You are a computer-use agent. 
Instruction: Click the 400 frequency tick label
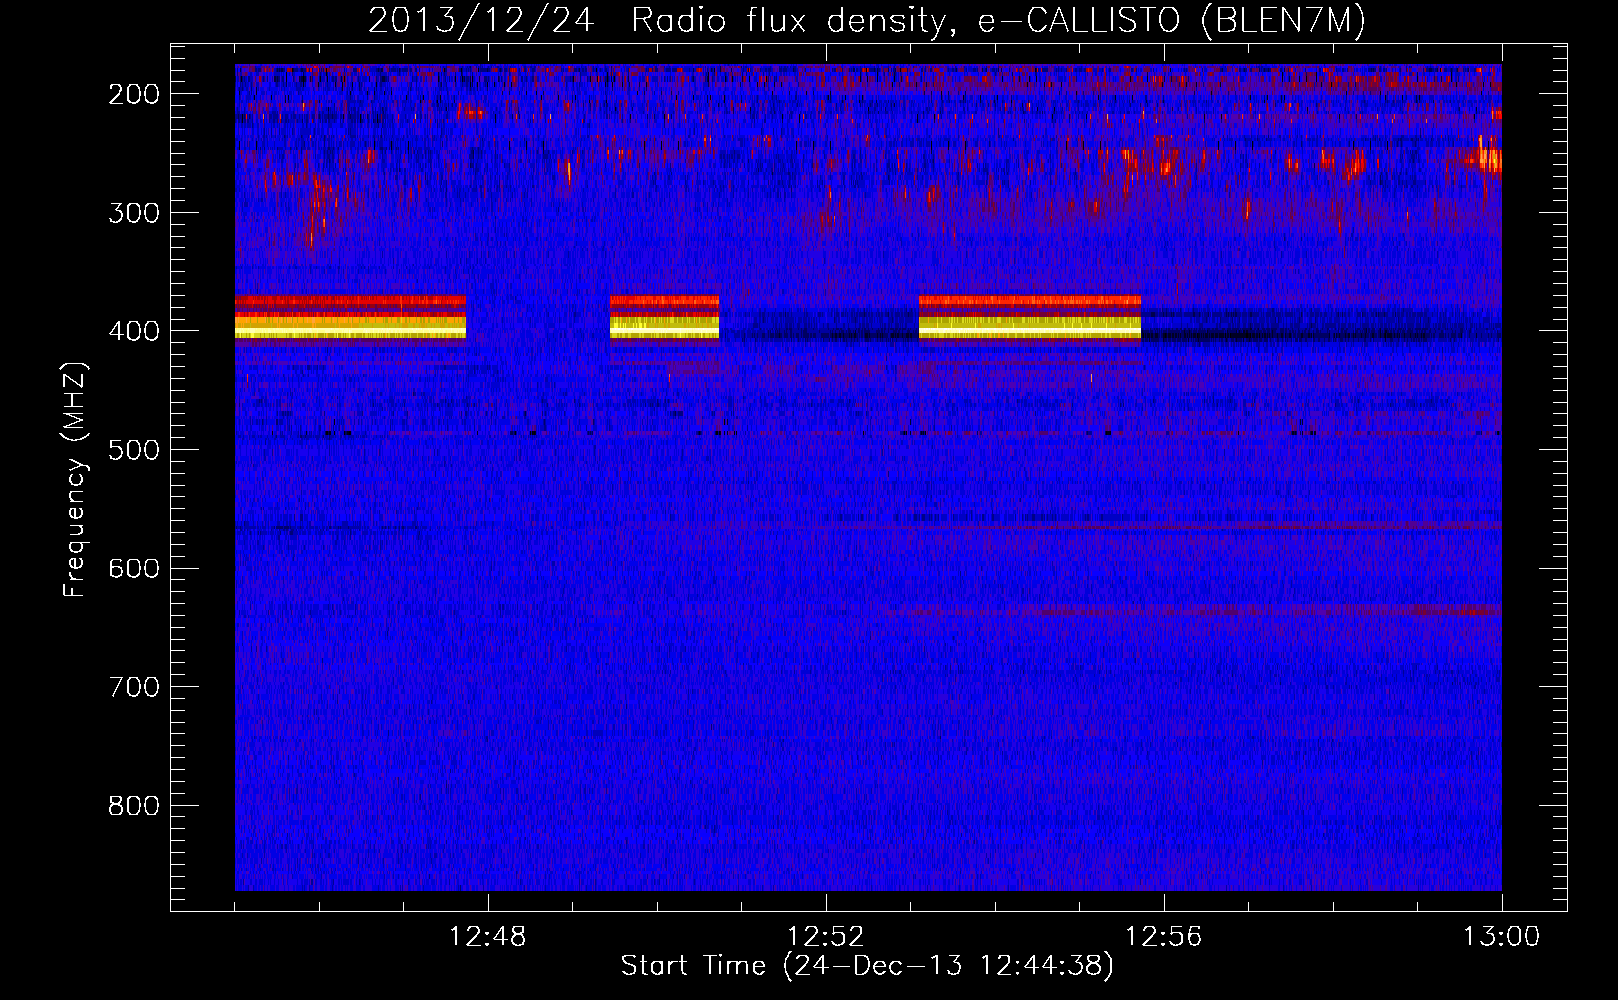[x=134, y=331]
